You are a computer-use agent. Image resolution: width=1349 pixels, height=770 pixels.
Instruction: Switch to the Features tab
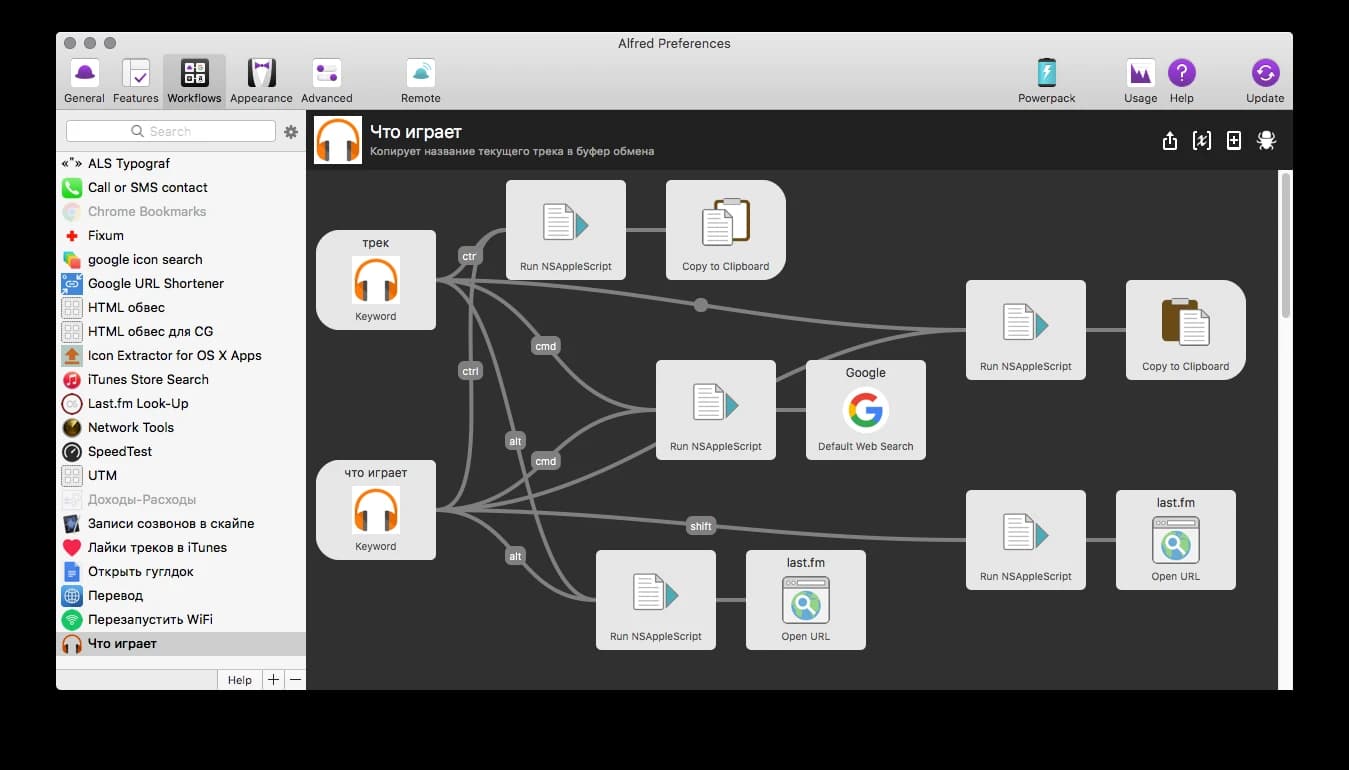click(x=135, y=81)
